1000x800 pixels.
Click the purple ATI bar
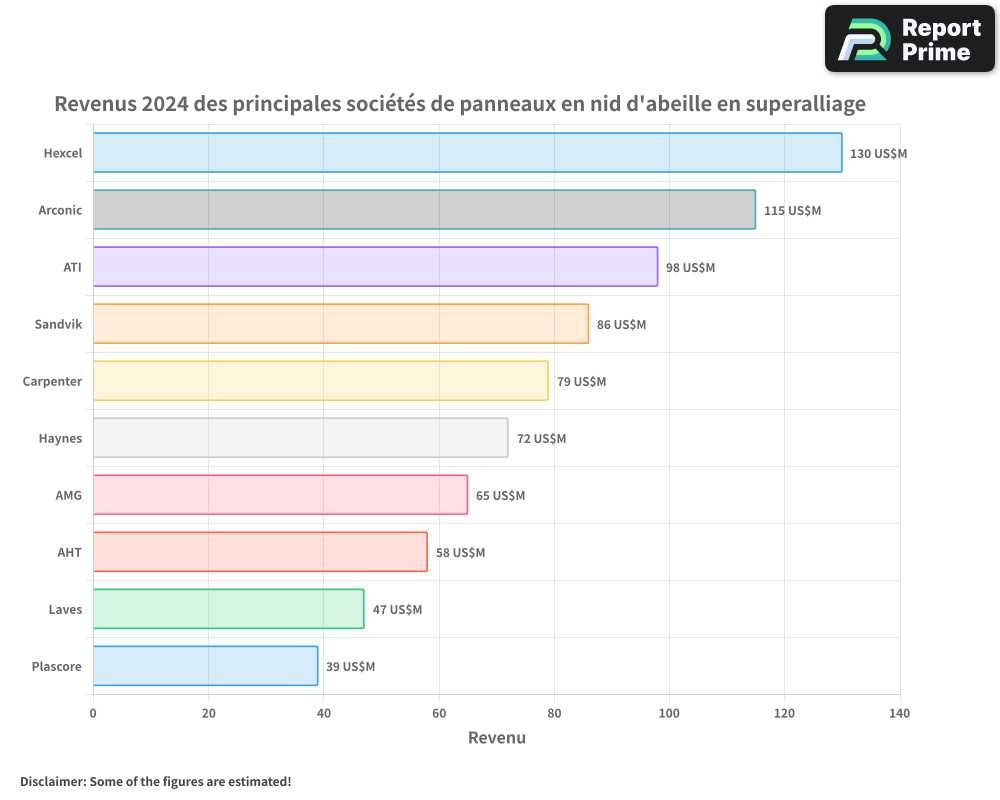pyautogui.click(x=375, y=267)
